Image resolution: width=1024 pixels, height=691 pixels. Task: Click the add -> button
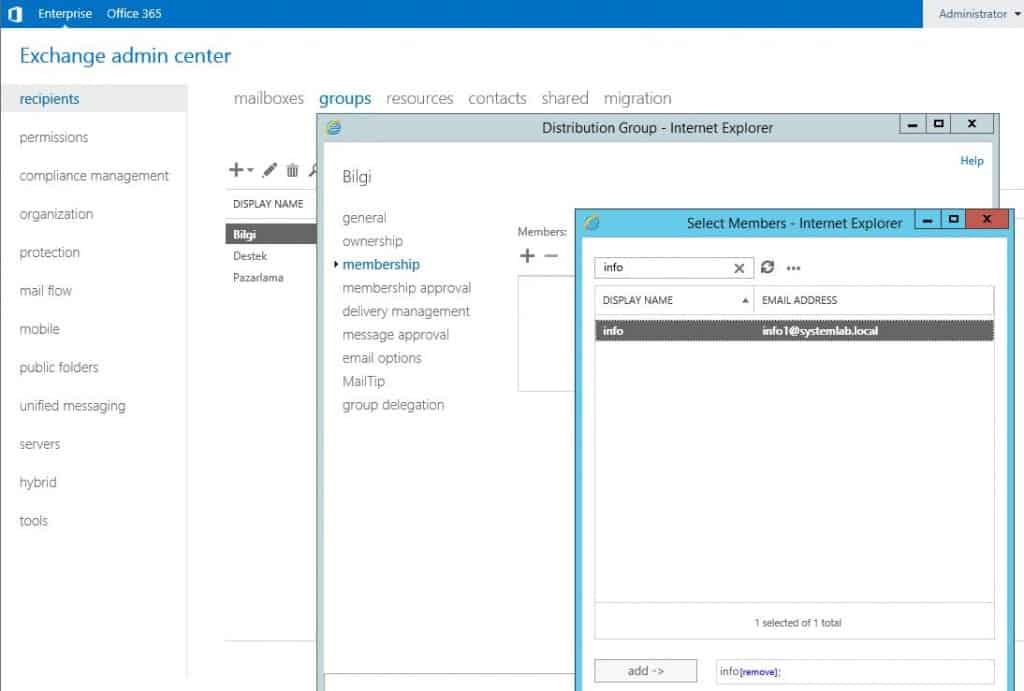click(x=645, y=671)
